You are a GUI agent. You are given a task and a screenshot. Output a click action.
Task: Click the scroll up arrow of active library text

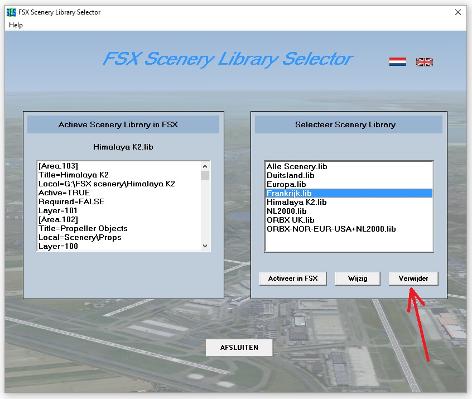205,166
